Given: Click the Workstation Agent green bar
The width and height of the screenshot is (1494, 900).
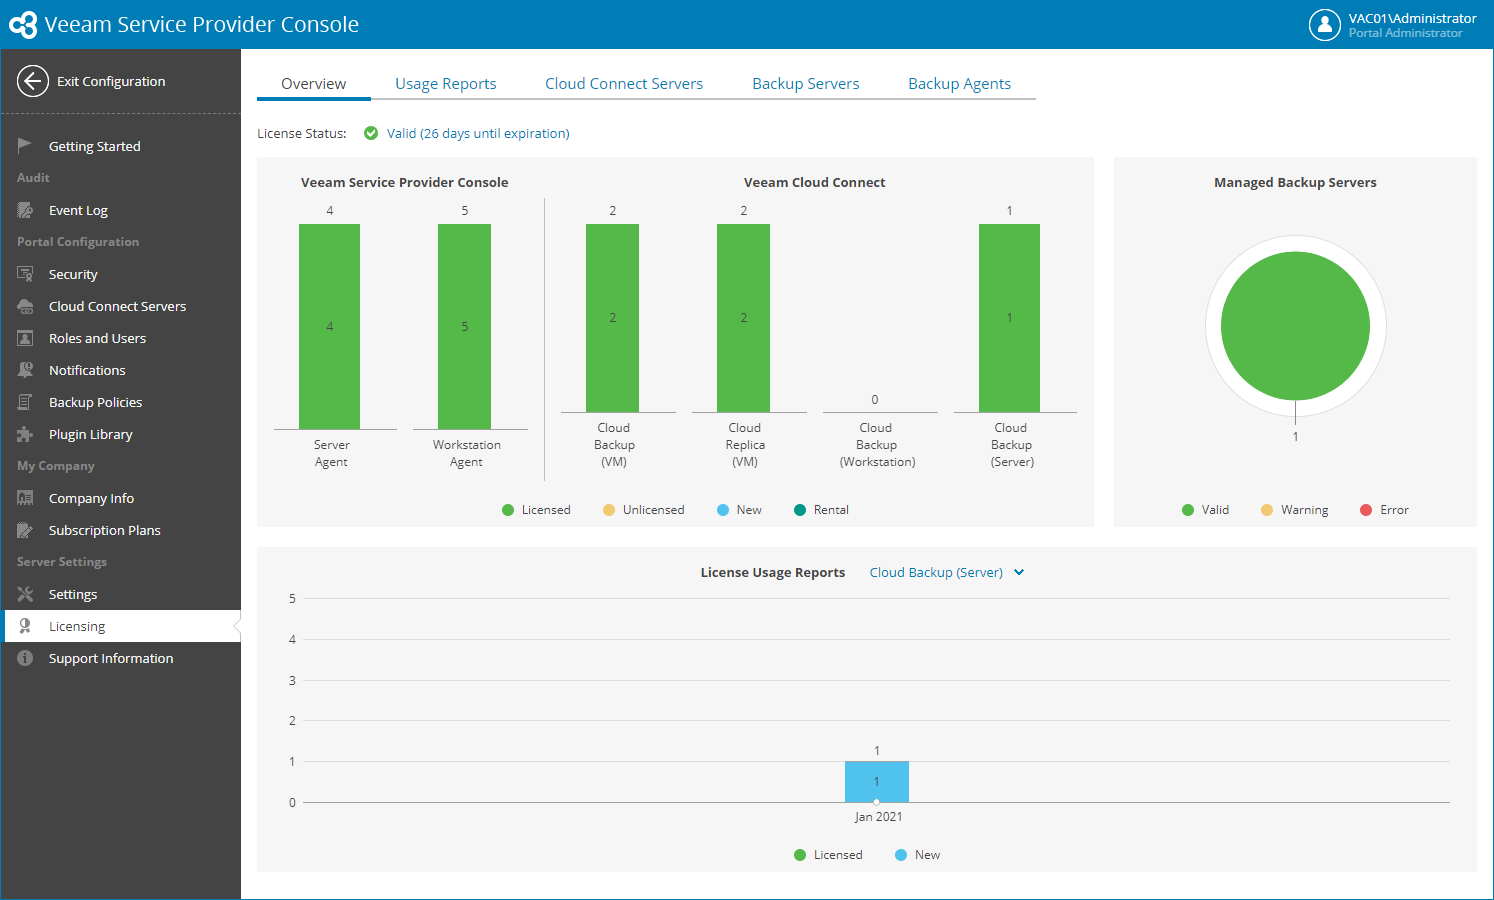Looking at the screenshot, I should pyautogui.click(x=465, y=327).
